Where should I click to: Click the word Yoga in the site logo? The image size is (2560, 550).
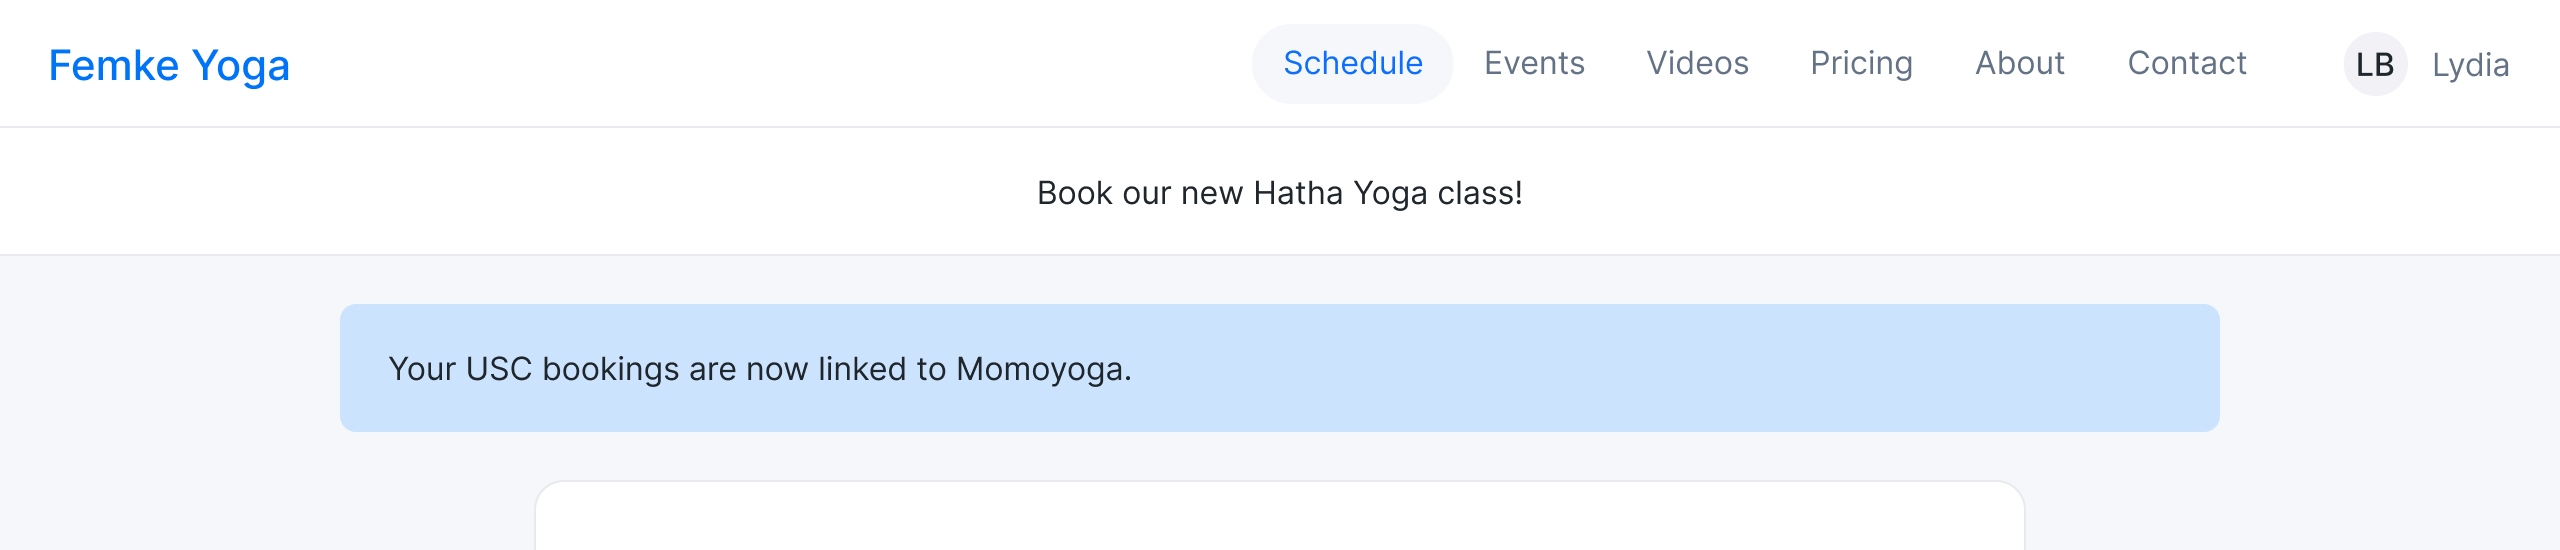tap(241, 65)
